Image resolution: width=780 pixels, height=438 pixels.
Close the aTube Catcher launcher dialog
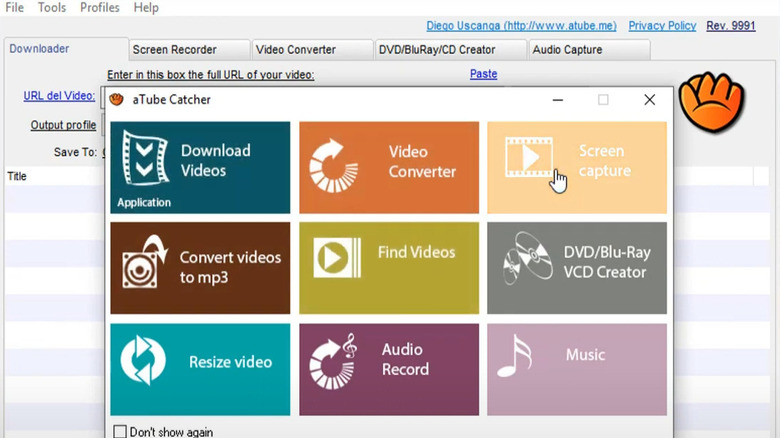click(x=649, y=100)
